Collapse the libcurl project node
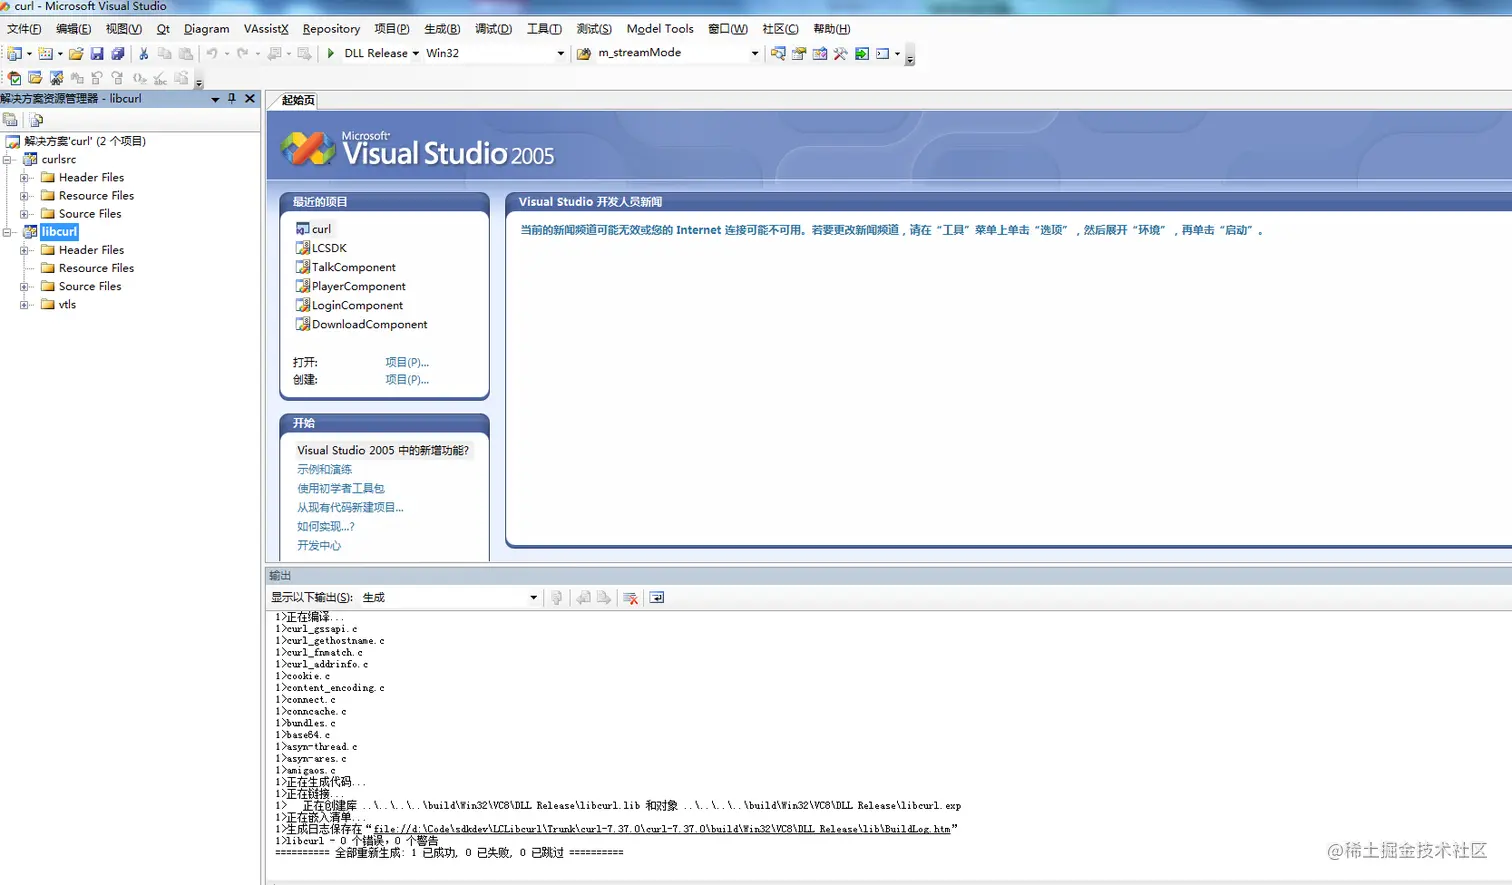The width and height of the screenshot is (1512, 885). (x=8, y=232)
